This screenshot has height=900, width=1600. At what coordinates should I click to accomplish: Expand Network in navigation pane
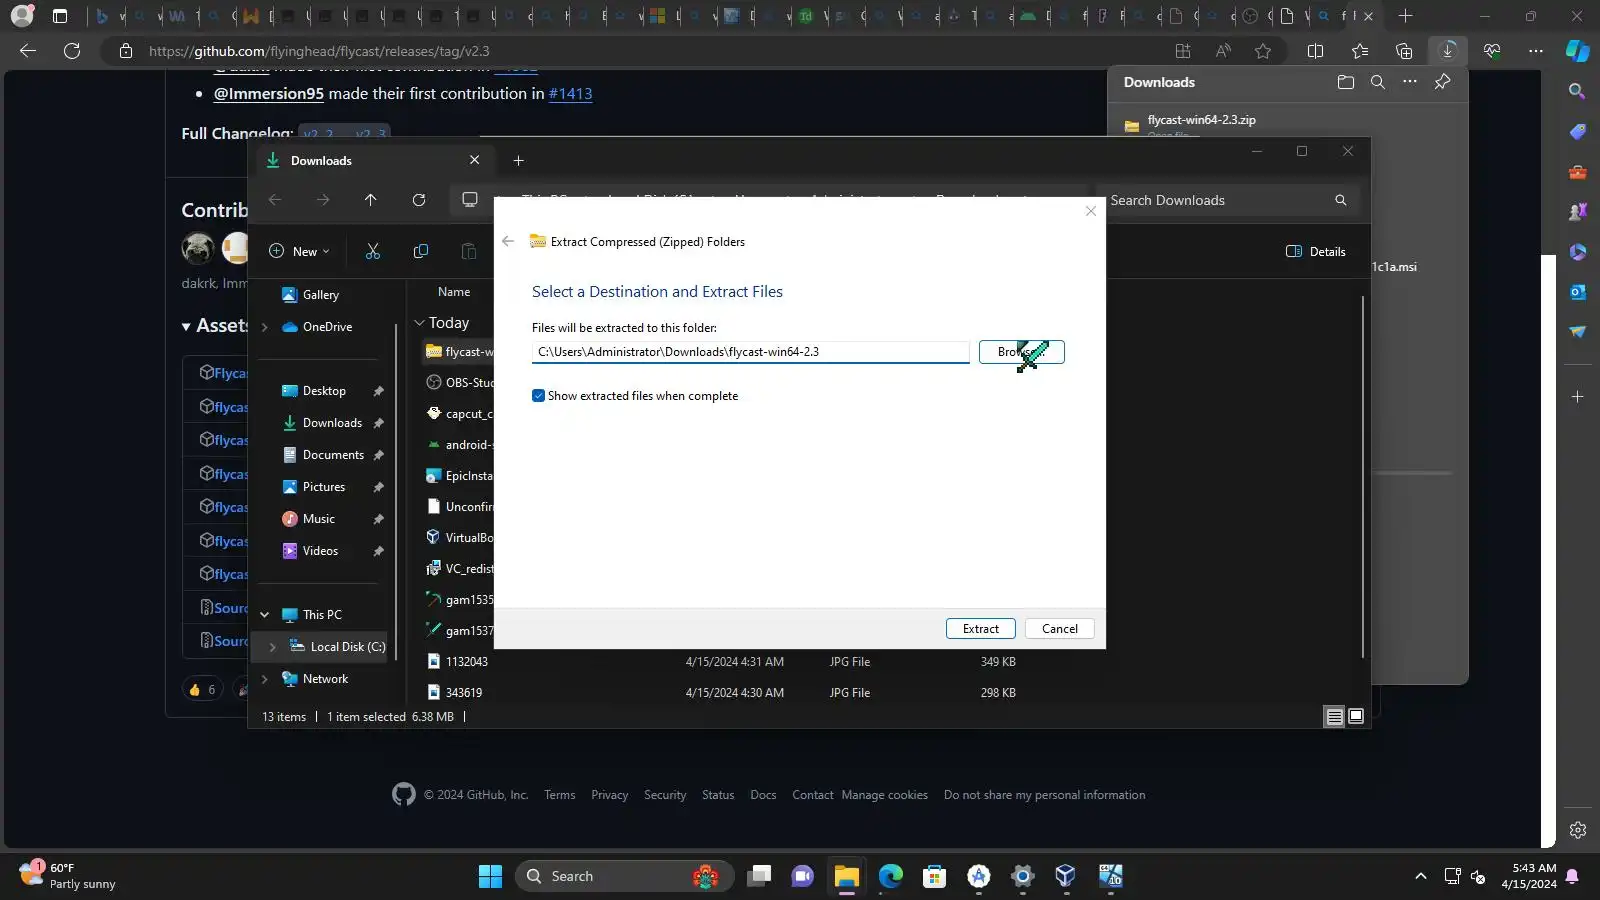pyautogui.click(x=265, y=679)
